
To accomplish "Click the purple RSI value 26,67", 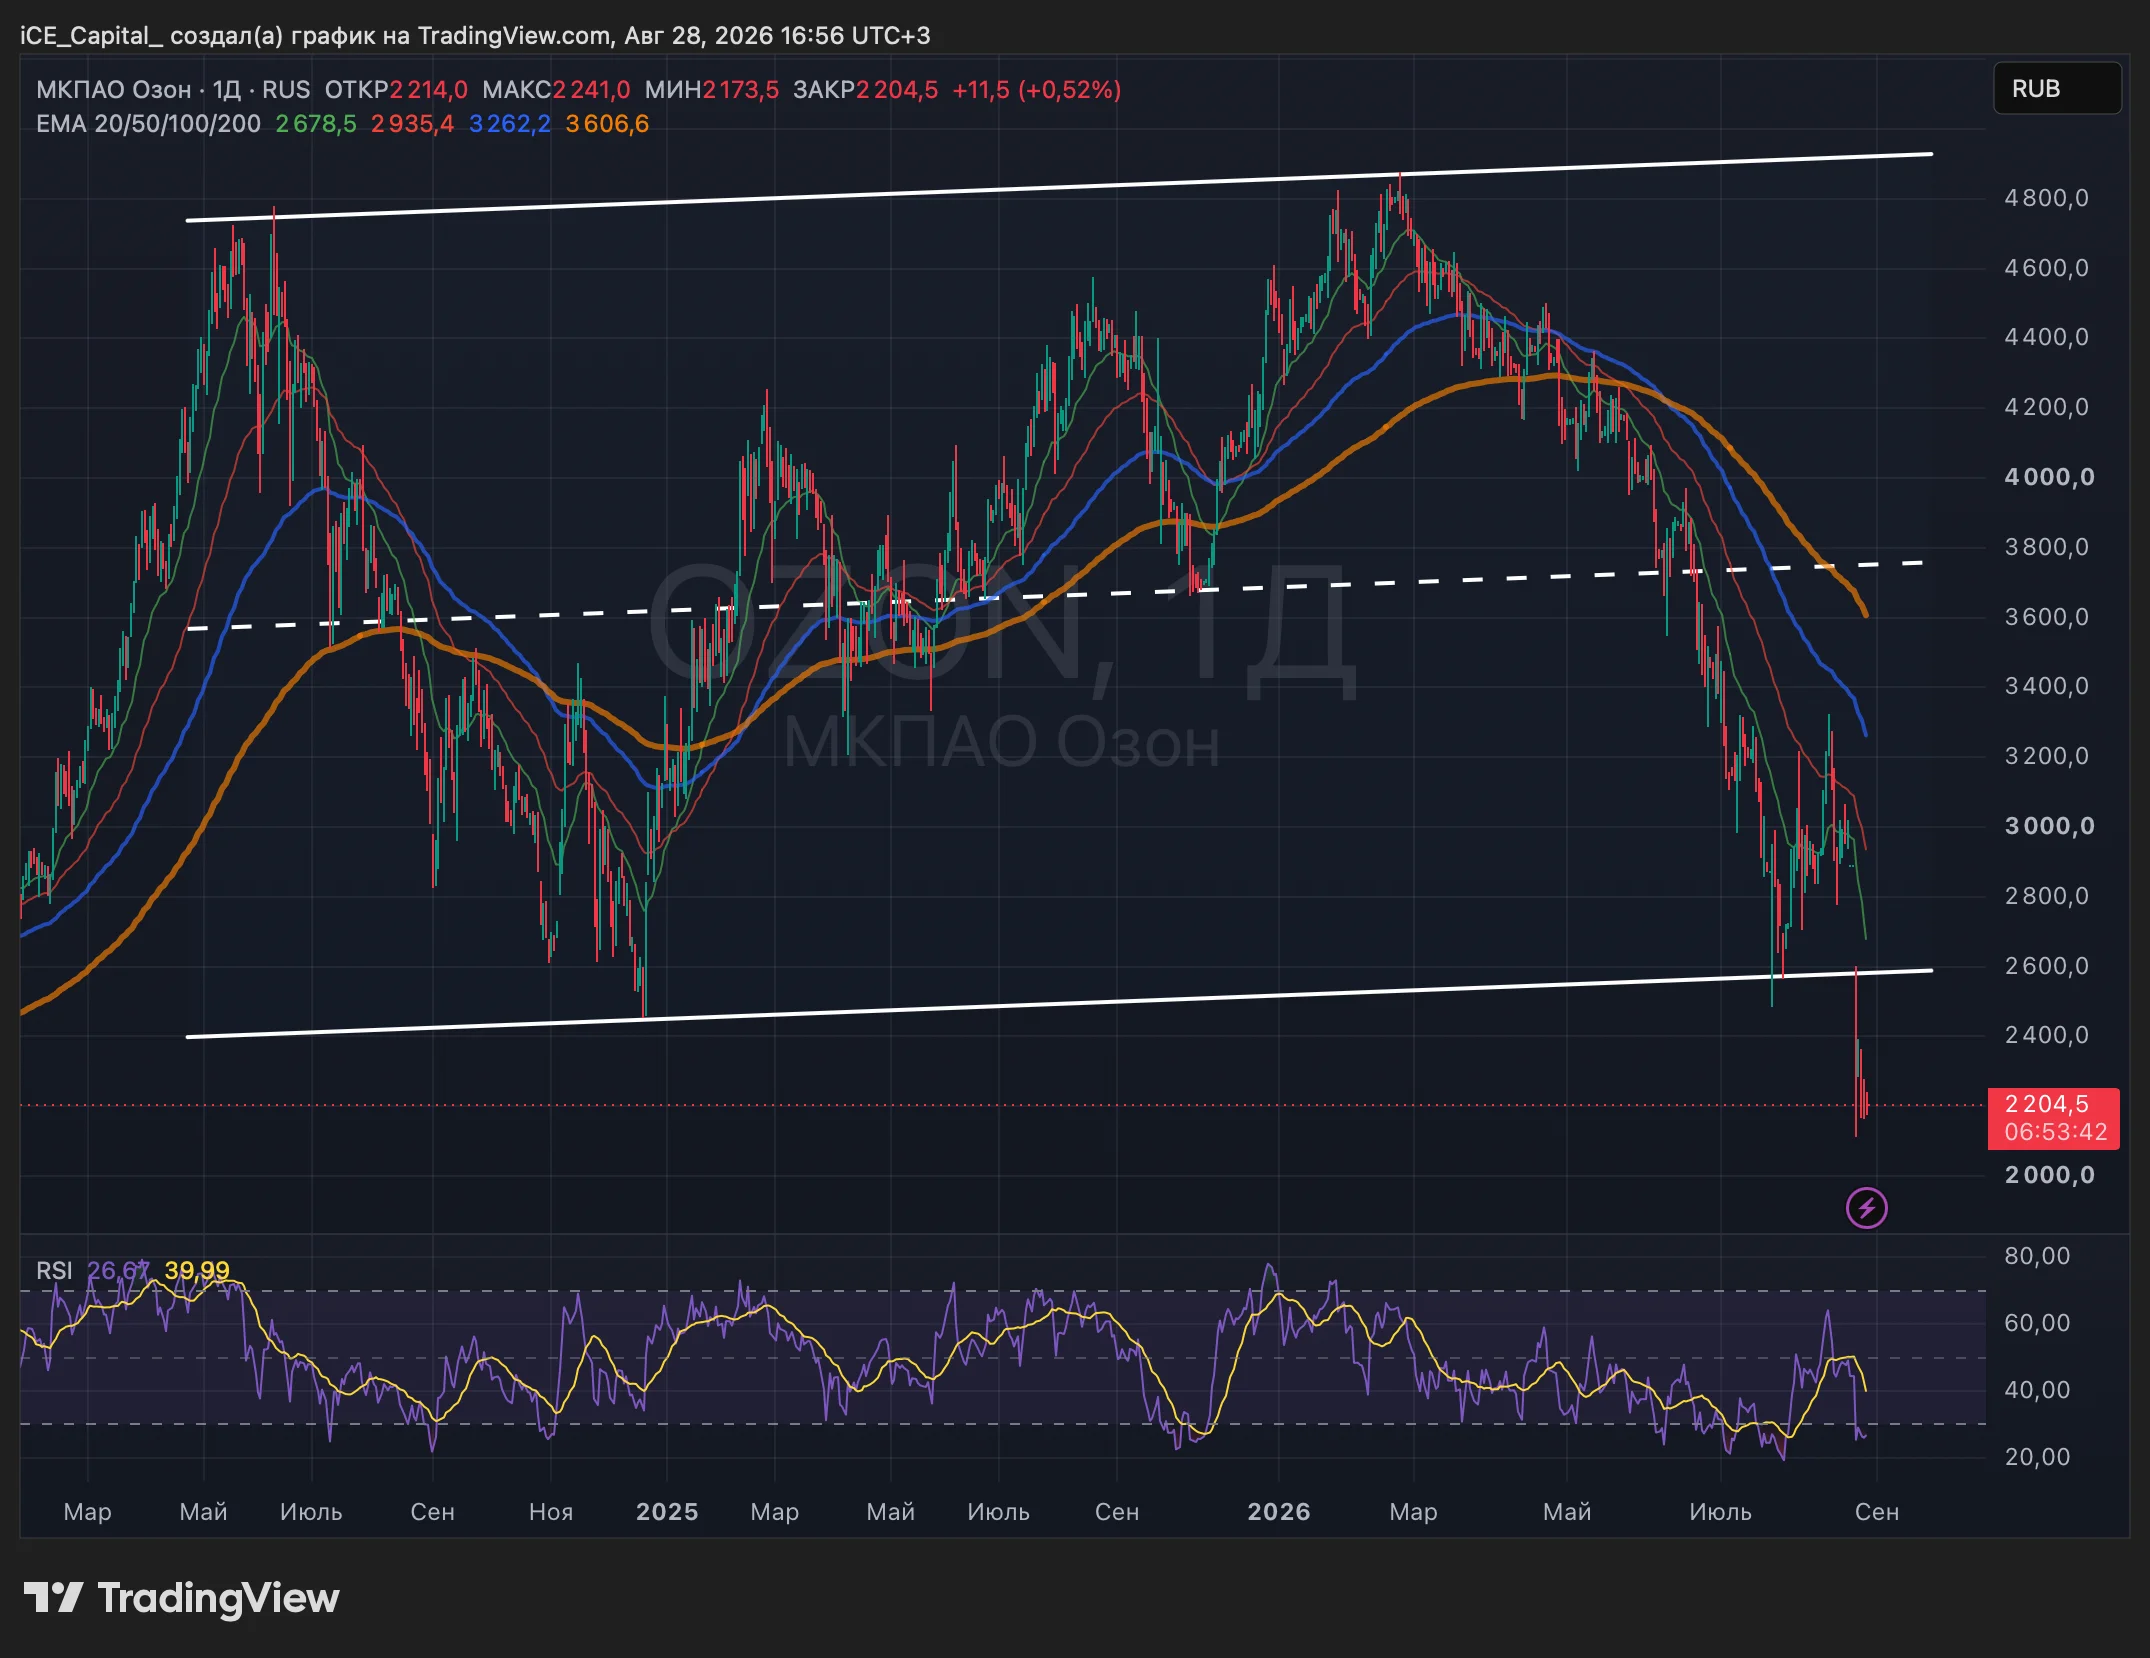I will [x=118, y=1271].
